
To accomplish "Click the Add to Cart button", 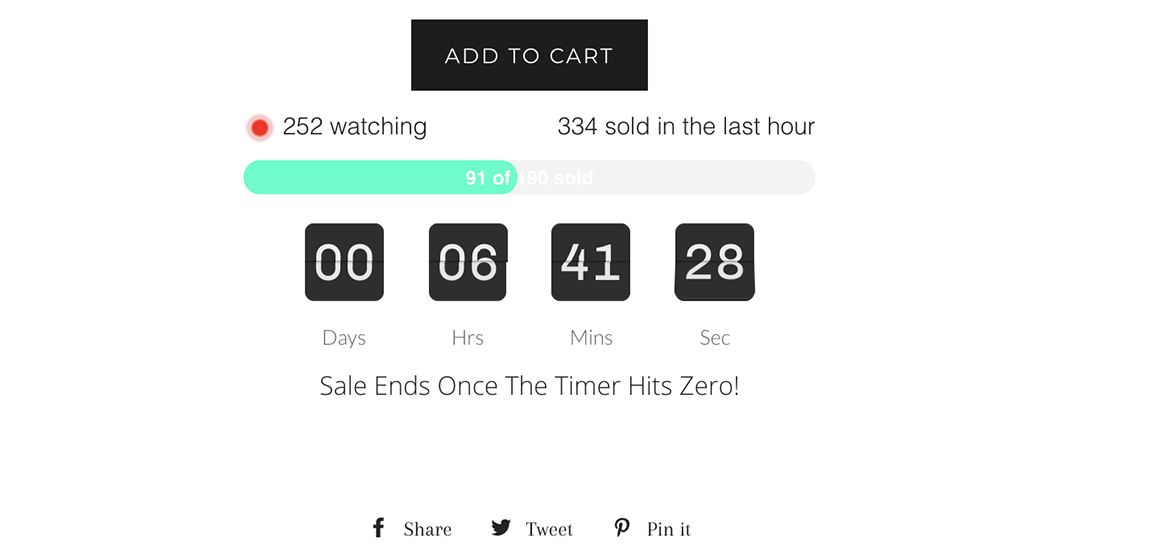I will [529, 56].
